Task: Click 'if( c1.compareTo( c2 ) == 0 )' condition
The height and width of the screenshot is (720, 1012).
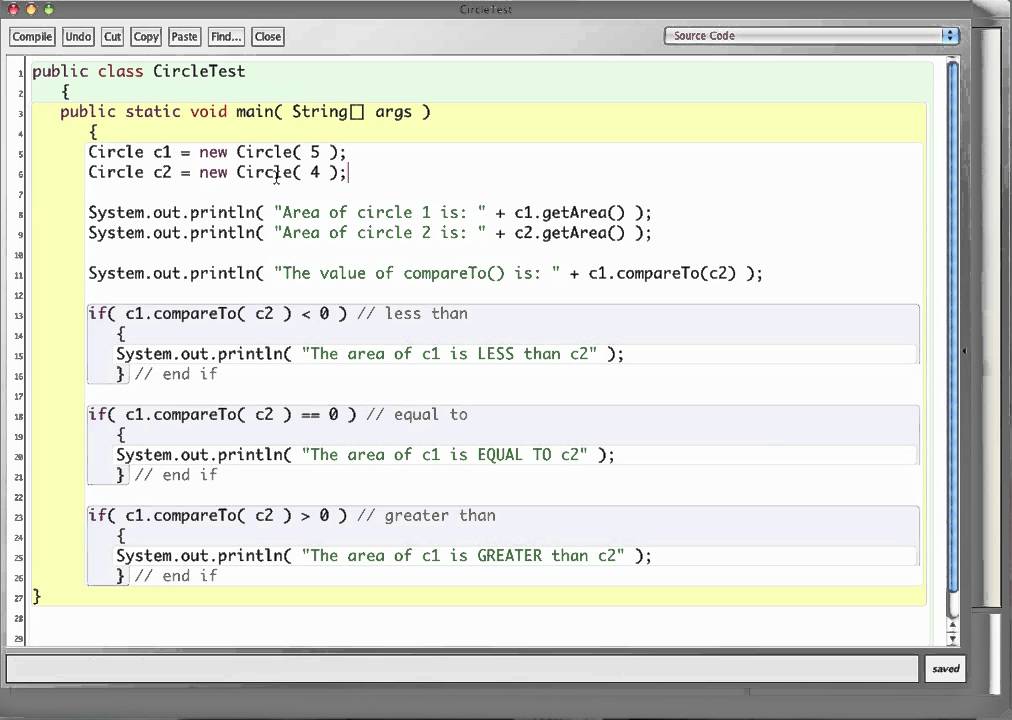Action: click(222, 414)
